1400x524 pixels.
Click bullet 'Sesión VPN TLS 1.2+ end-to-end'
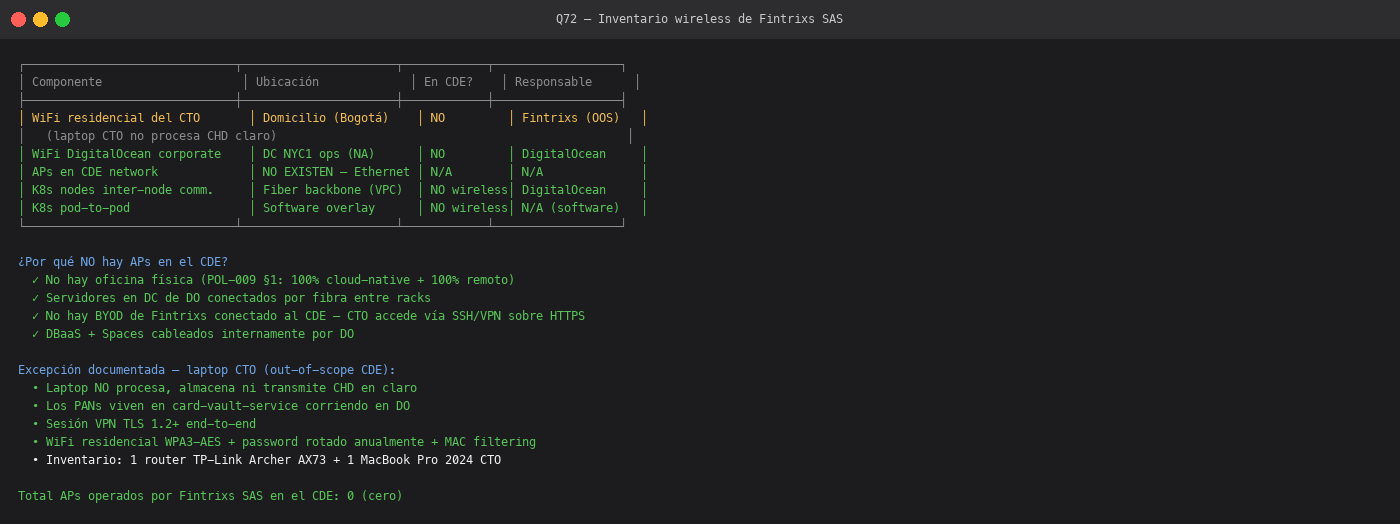(x=144, y=424)
